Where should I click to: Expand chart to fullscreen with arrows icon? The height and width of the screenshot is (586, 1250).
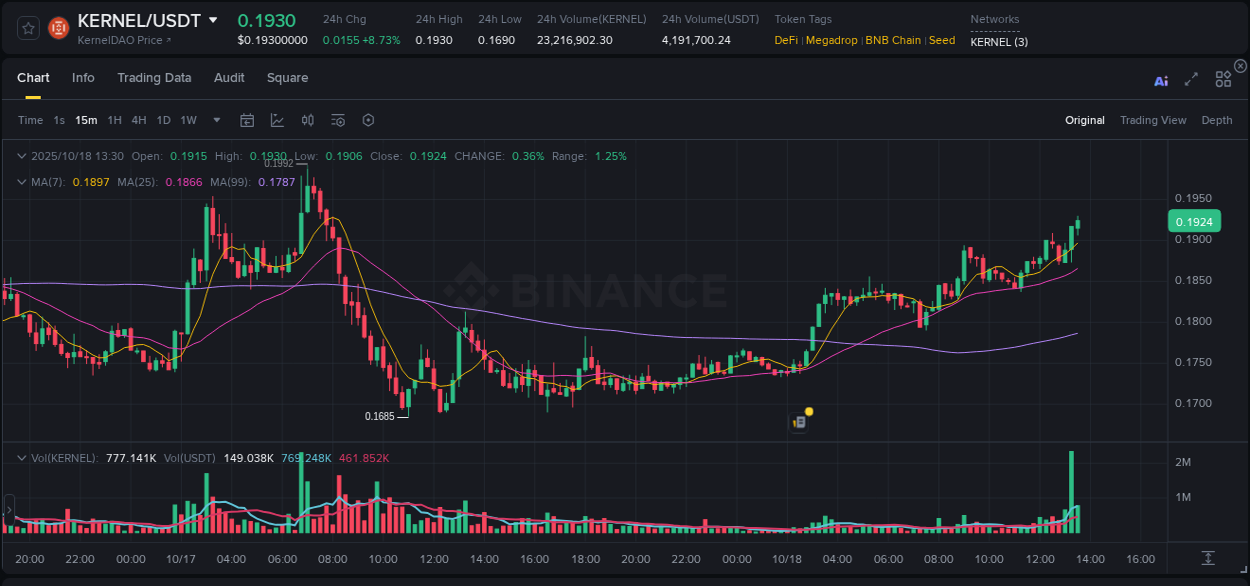(x=1191, y=79)
